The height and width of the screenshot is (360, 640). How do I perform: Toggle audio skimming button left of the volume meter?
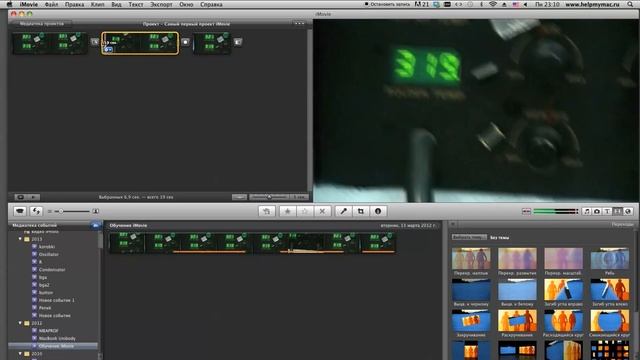527,211
